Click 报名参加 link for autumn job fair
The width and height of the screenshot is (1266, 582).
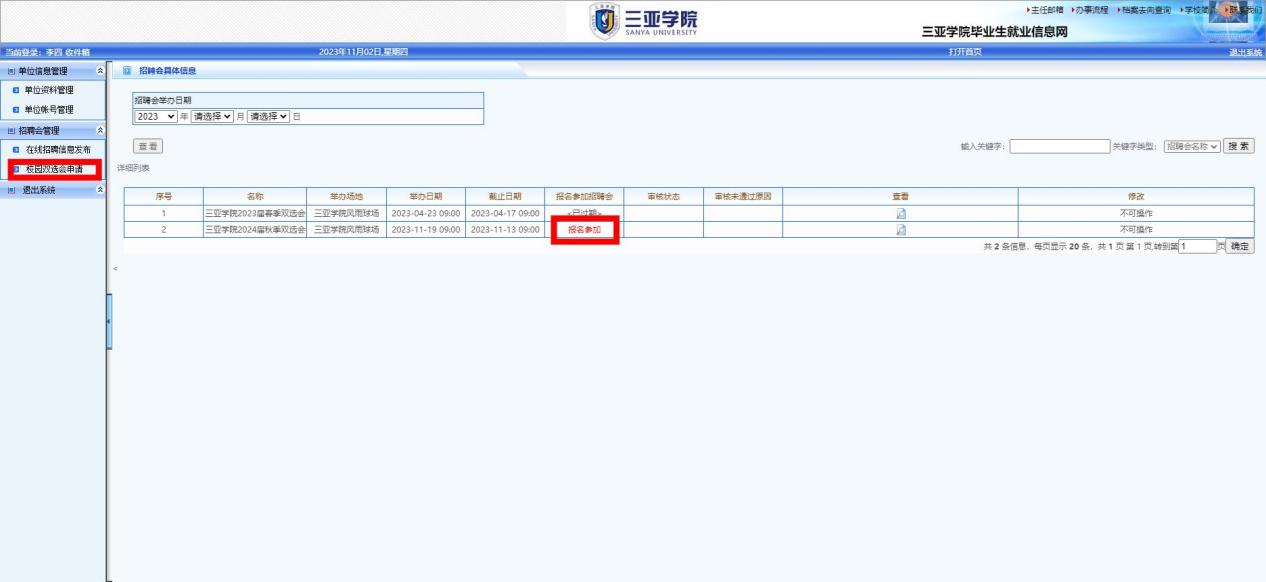tap(584, 230)
